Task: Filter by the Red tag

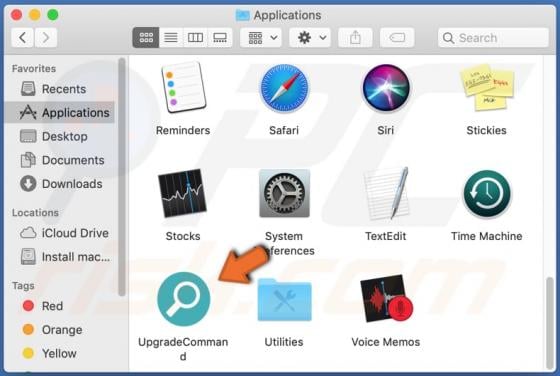Action: point(60,306)
